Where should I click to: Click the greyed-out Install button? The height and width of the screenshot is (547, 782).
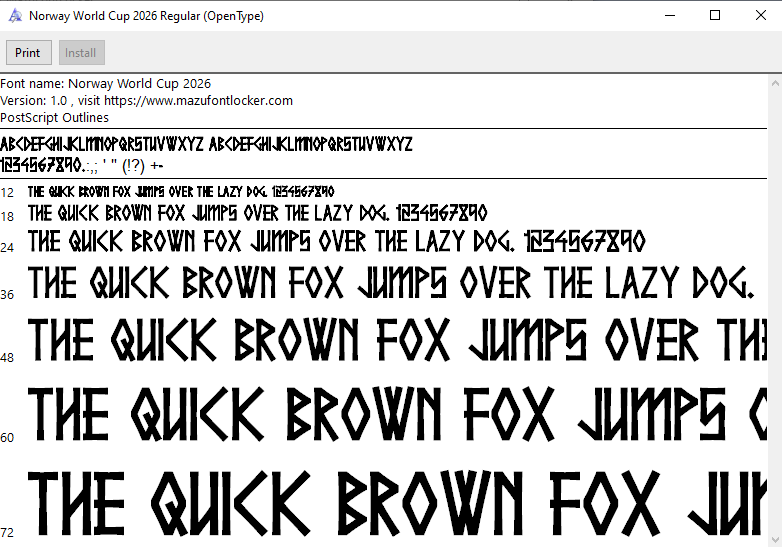[x=81, y=53]
